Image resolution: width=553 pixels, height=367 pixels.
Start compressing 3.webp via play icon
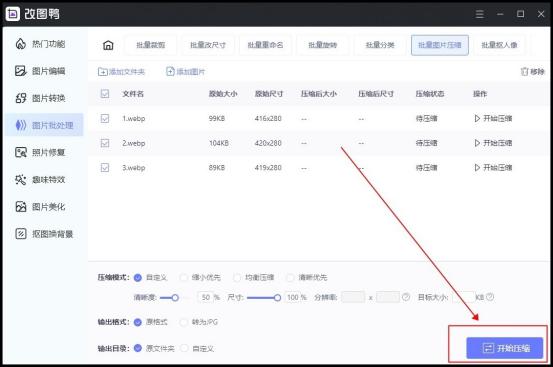[x=477, y=168]
